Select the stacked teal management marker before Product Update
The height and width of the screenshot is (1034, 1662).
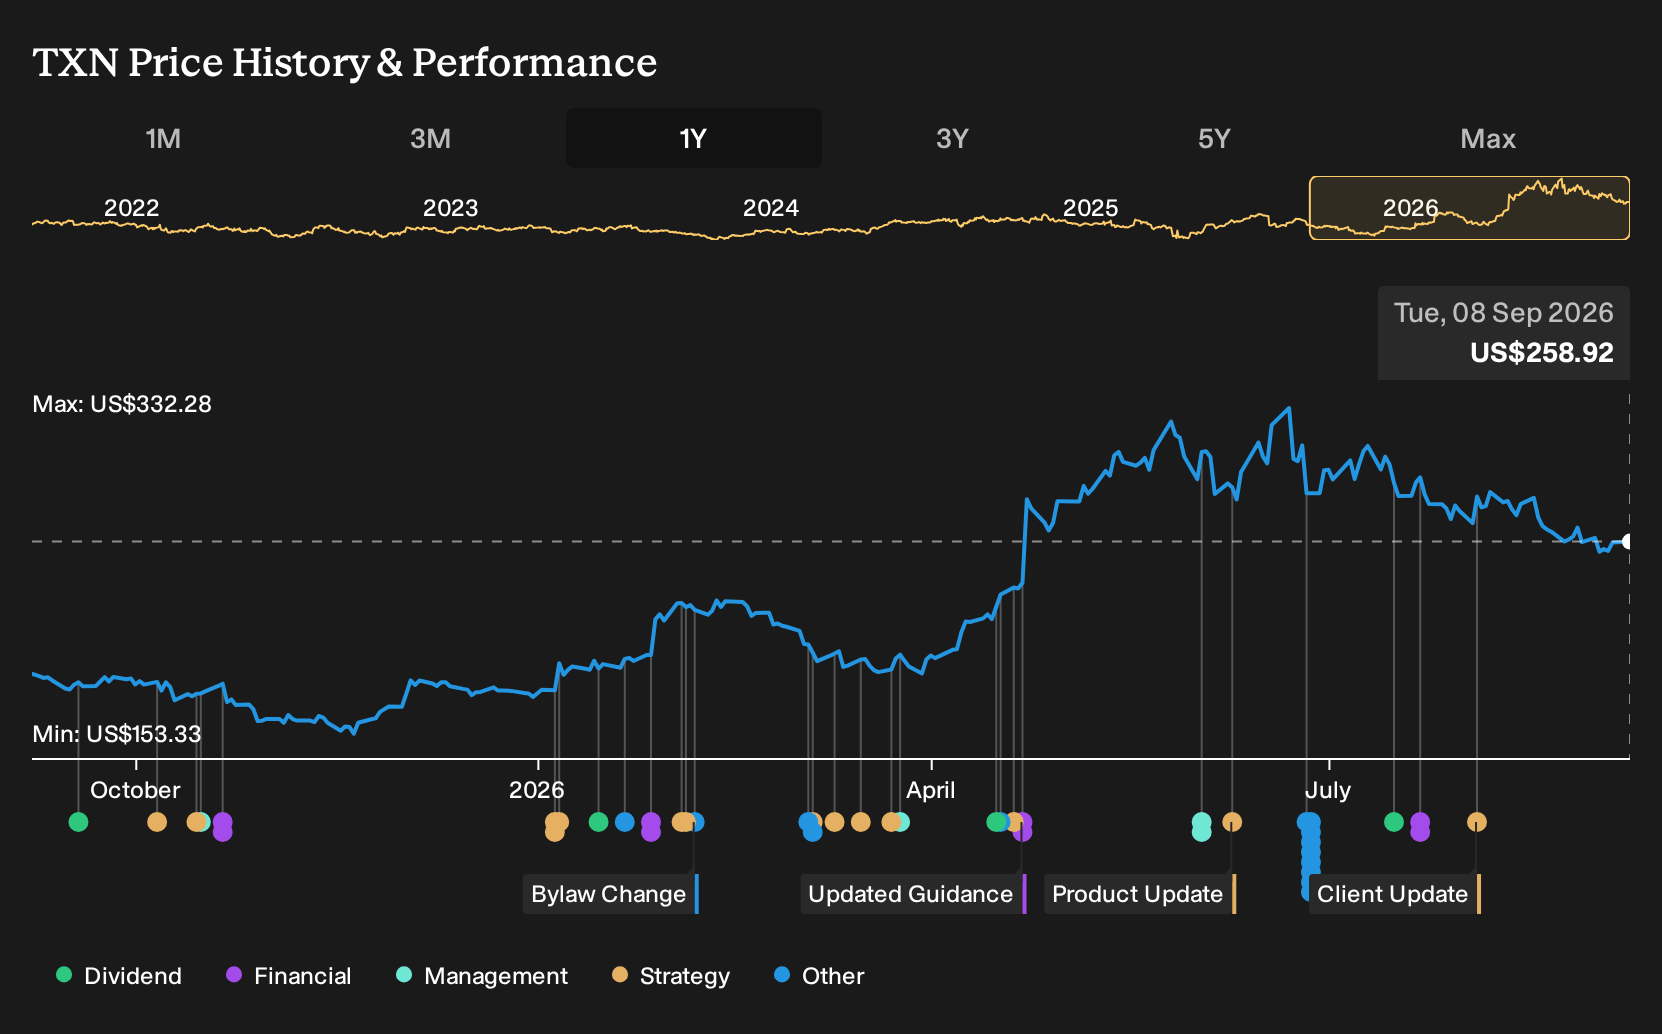pos(1201,826)
